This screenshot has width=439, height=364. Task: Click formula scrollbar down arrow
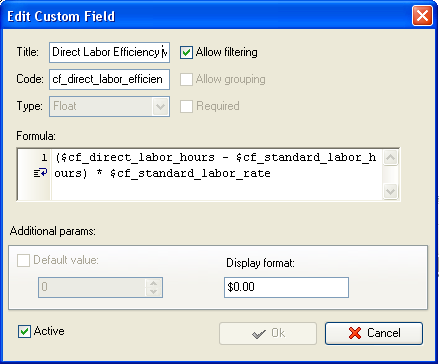coord(390,191)
